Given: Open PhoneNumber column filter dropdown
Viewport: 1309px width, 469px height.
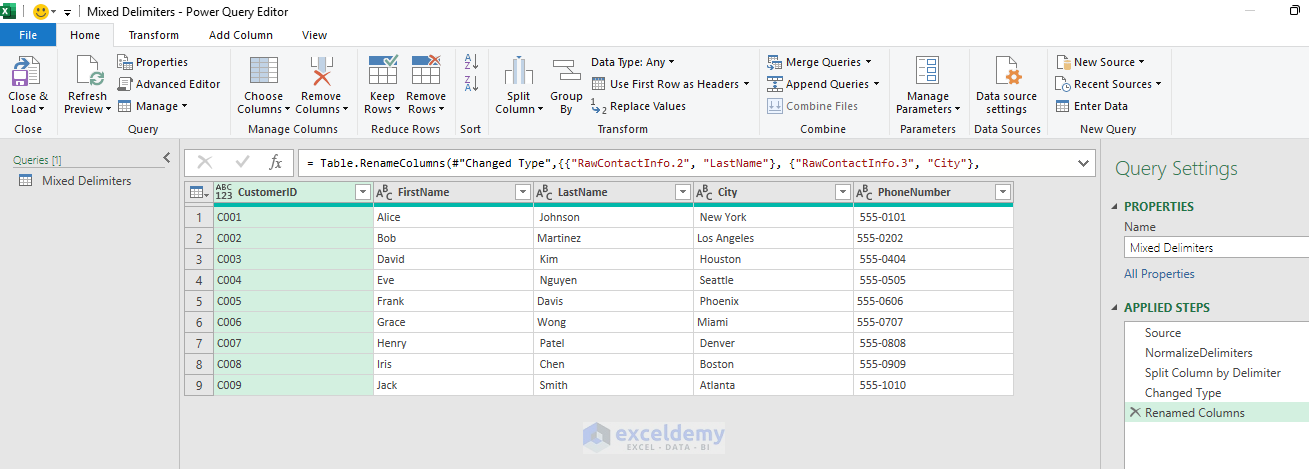Looking at the screenshot, I should coord(1003,192).
